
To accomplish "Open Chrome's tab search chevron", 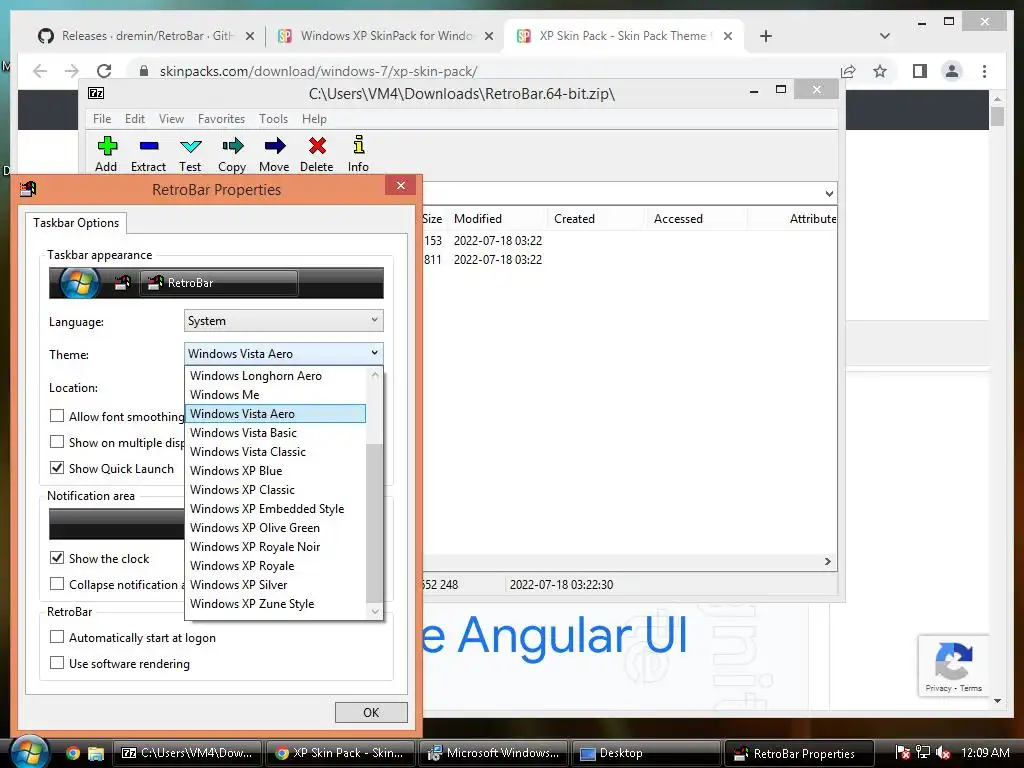I will point(885,36).
